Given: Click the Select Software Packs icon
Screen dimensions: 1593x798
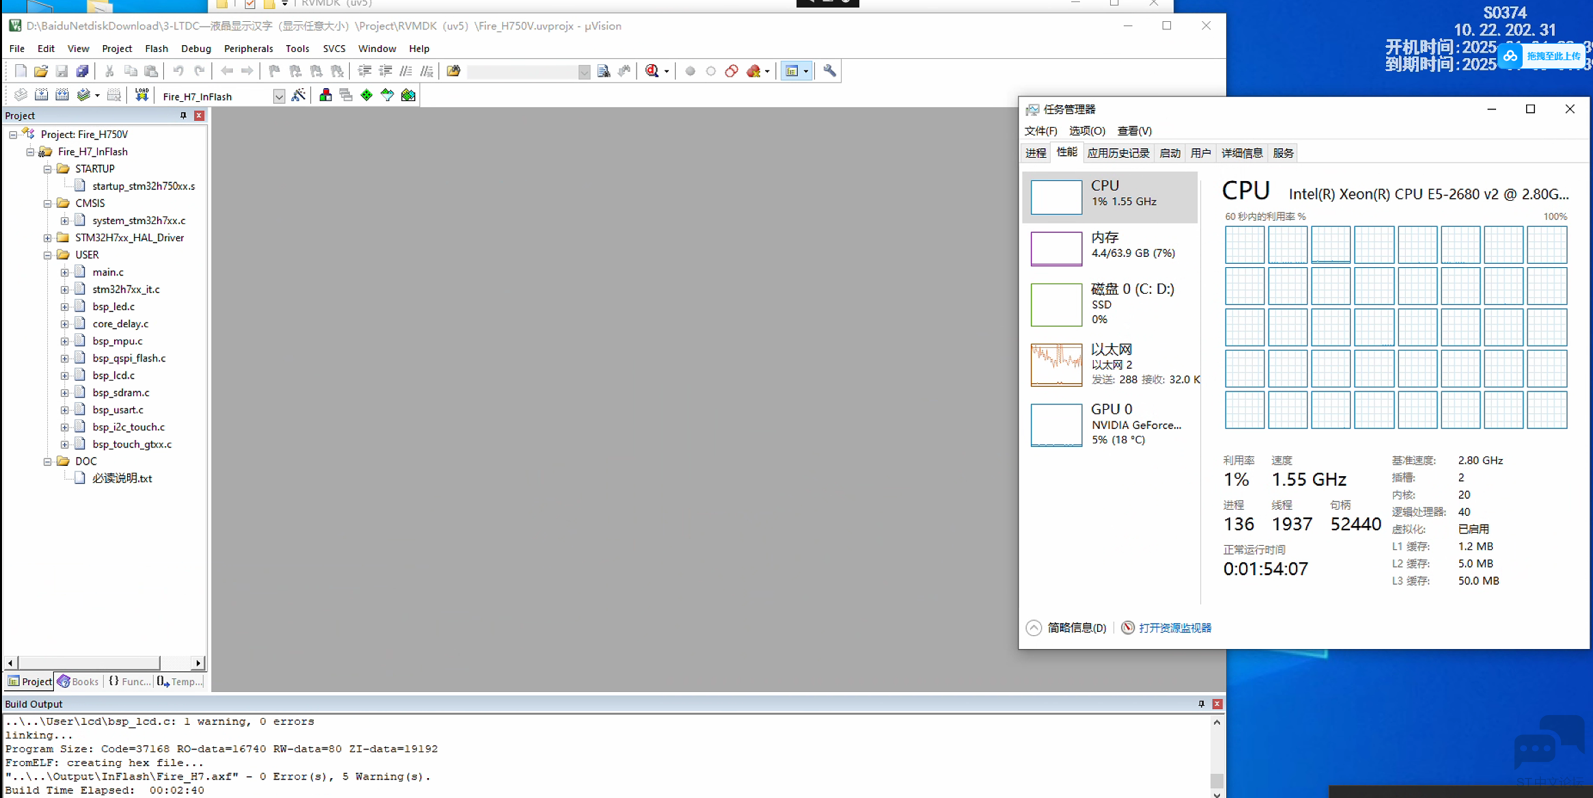Looking at the screenshot, I should (387, 95).
